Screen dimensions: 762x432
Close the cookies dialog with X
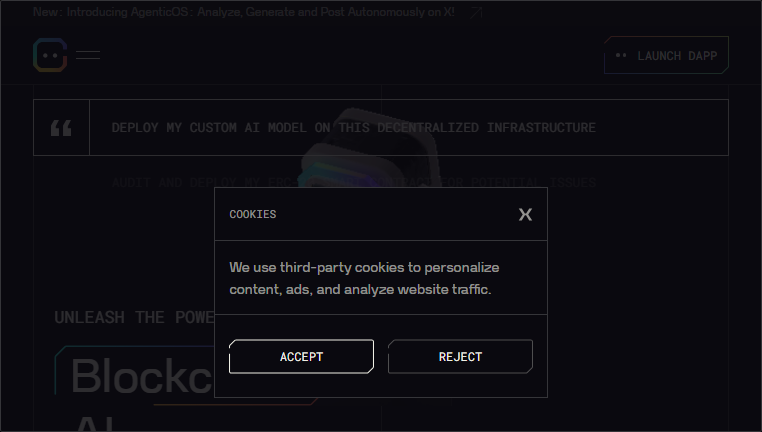[525, 214]
